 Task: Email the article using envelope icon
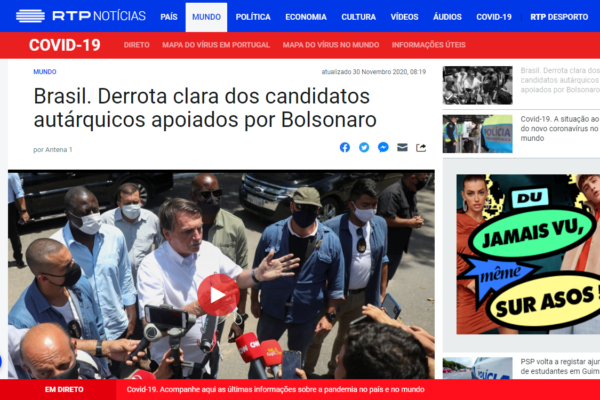point(402,147)
